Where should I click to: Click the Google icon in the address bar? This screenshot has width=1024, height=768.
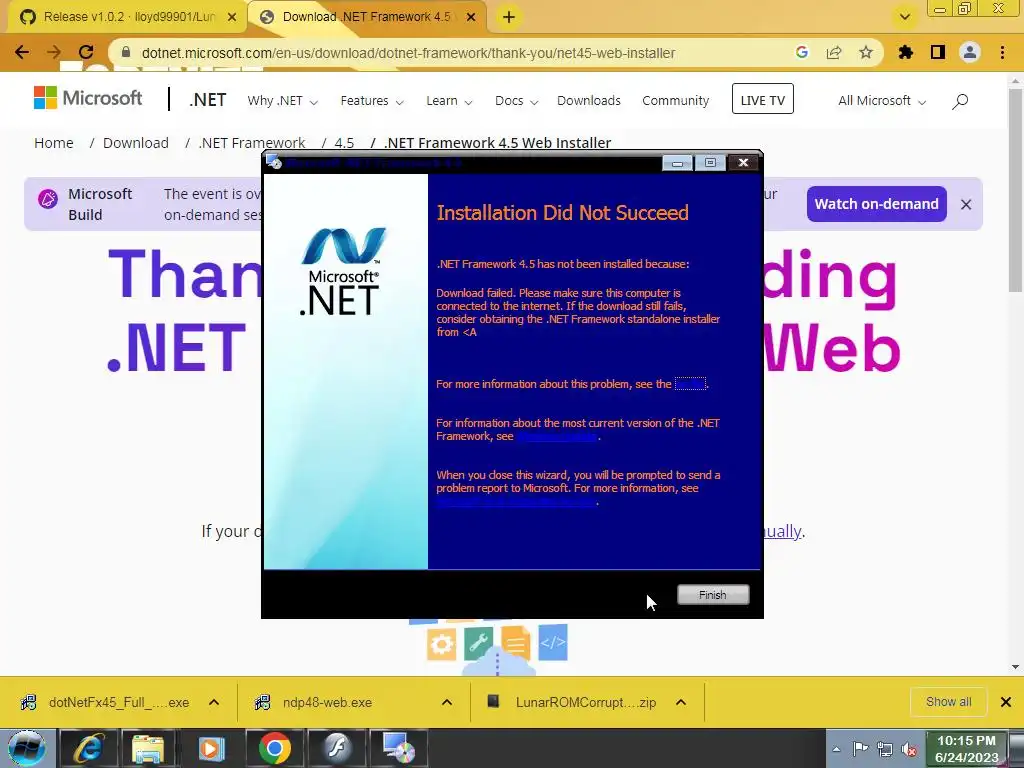[x=802, y=52]
